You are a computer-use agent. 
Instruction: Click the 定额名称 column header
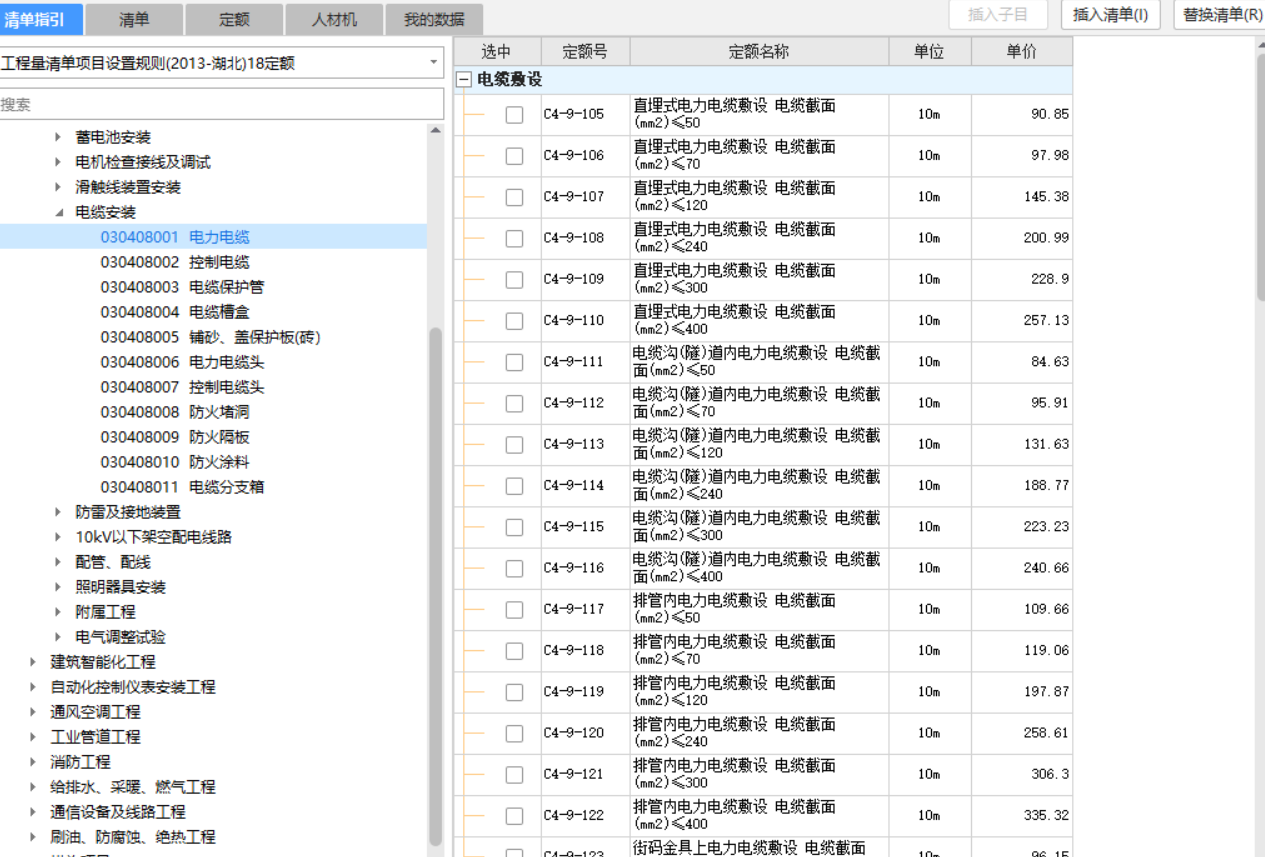tap(759, 52)
